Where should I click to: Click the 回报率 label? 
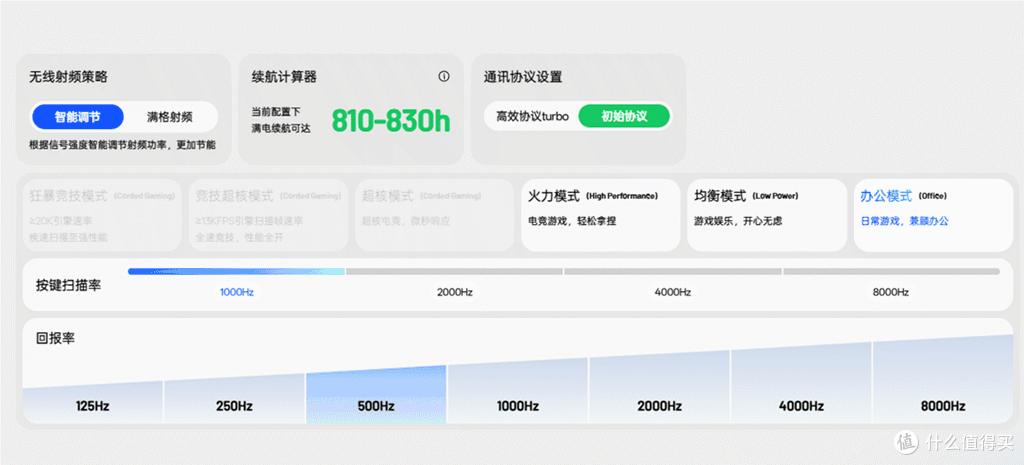56,338
